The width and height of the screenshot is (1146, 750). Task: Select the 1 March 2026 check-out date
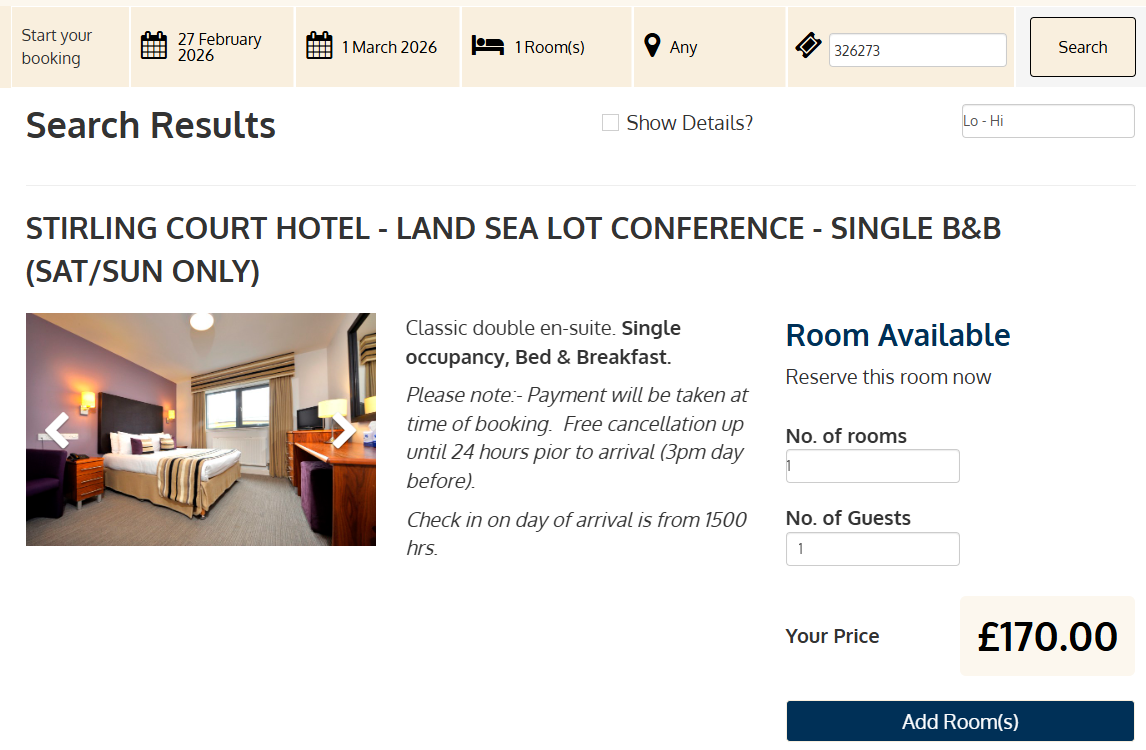pos(389,47)
